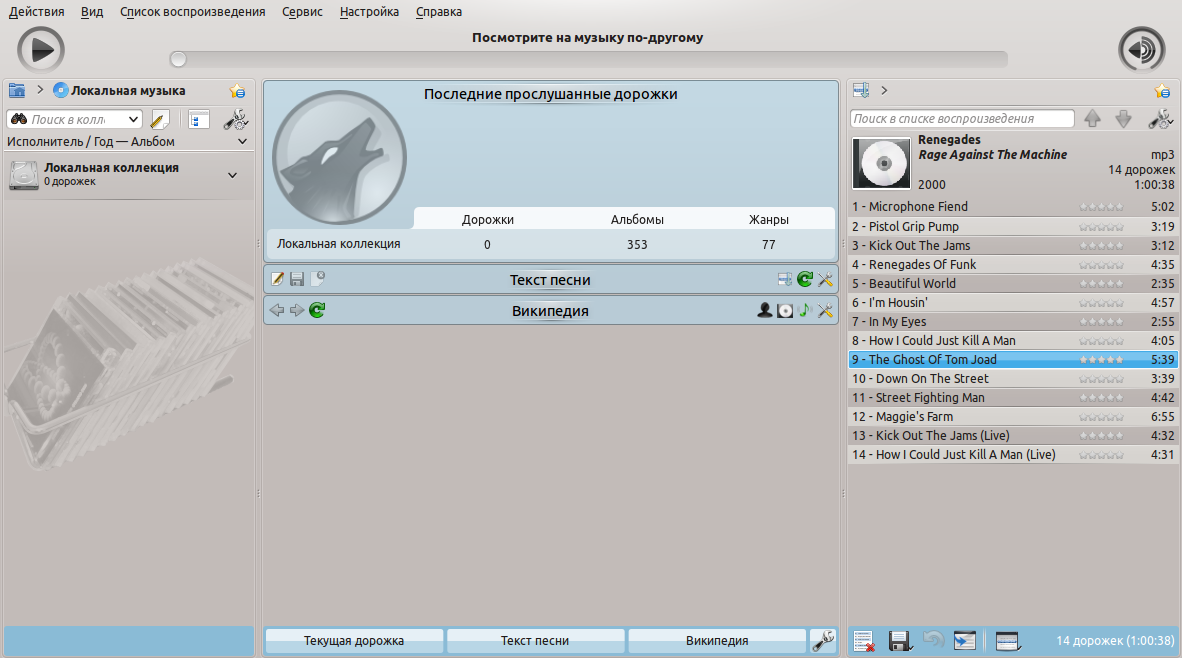
Task: Rate The Ghost Of Tom Joad stars
Action: [x=1101, y=360]
